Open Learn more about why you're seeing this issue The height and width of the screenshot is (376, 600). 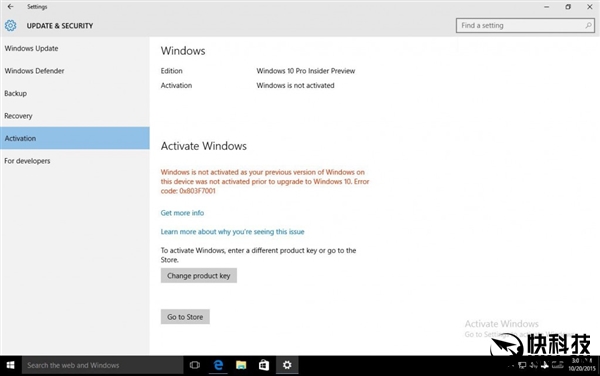[x=232, y=232]
